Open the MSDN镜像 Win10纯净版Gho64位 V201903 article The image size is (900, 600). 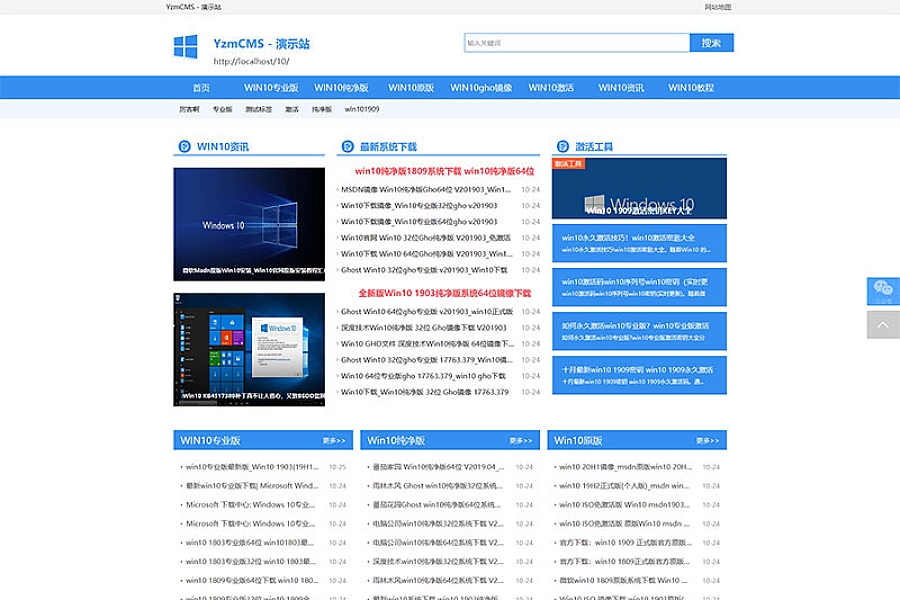click(426, 189)
